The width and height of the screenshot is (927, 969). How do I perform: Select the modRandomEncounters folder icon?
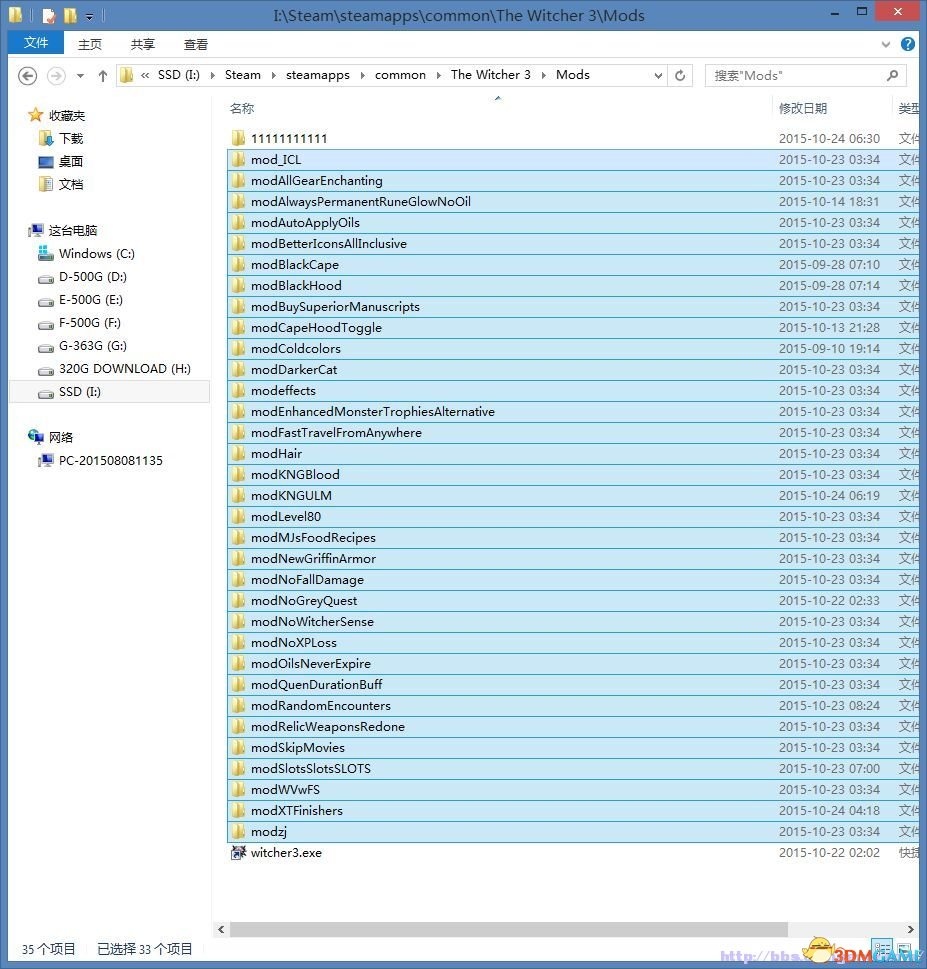(x=238, y=706)
